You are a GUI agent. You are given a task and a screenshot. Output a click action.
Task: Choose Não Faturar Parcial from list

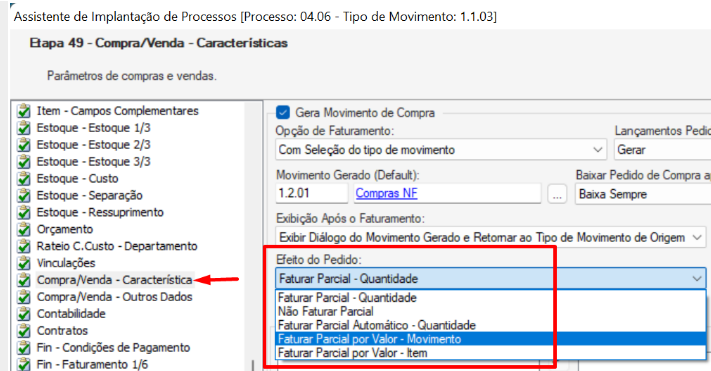[326, 312]
